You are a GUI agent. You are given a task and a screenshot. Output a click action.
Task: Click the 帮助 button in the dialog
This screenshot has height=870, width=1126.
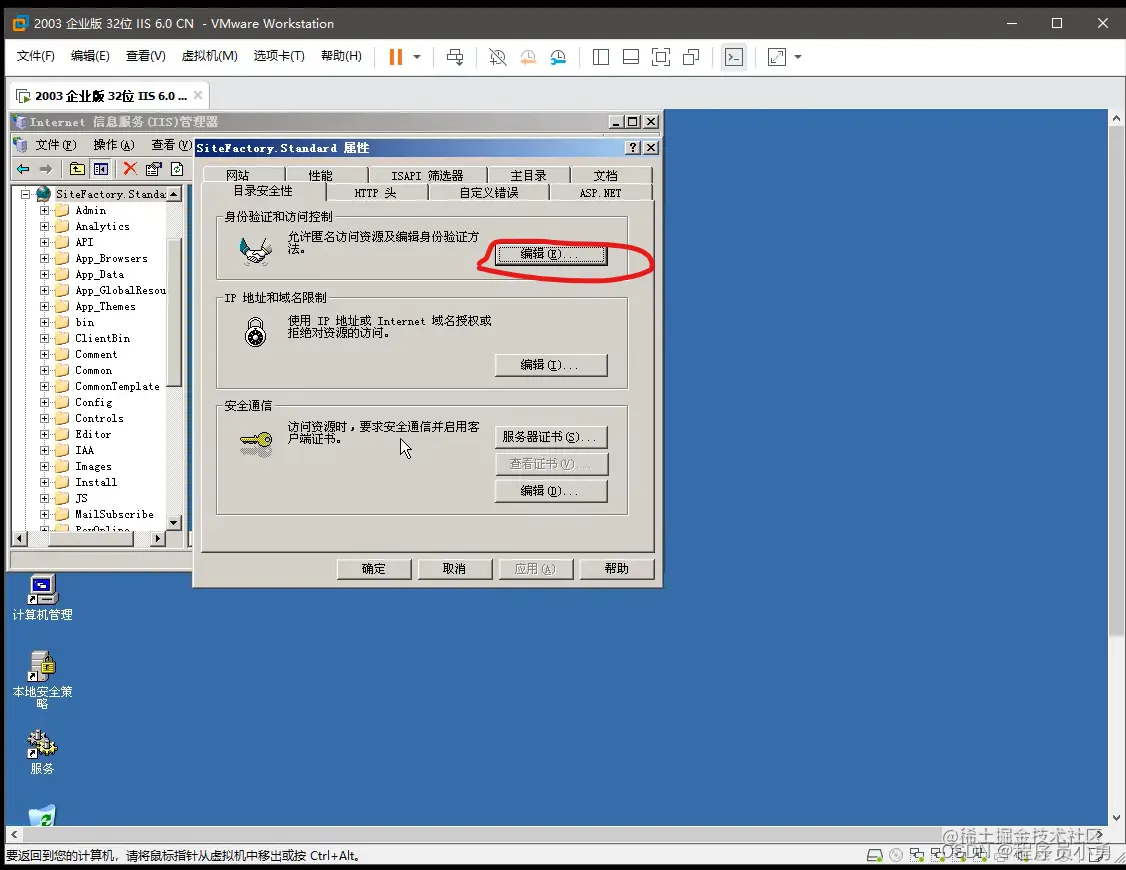(x=616, y=569)
